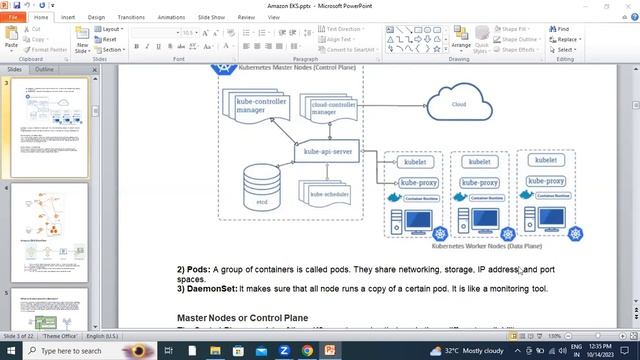Open the Shape Outline dropdown
This screenshot has height=360, width=640.
517,39
